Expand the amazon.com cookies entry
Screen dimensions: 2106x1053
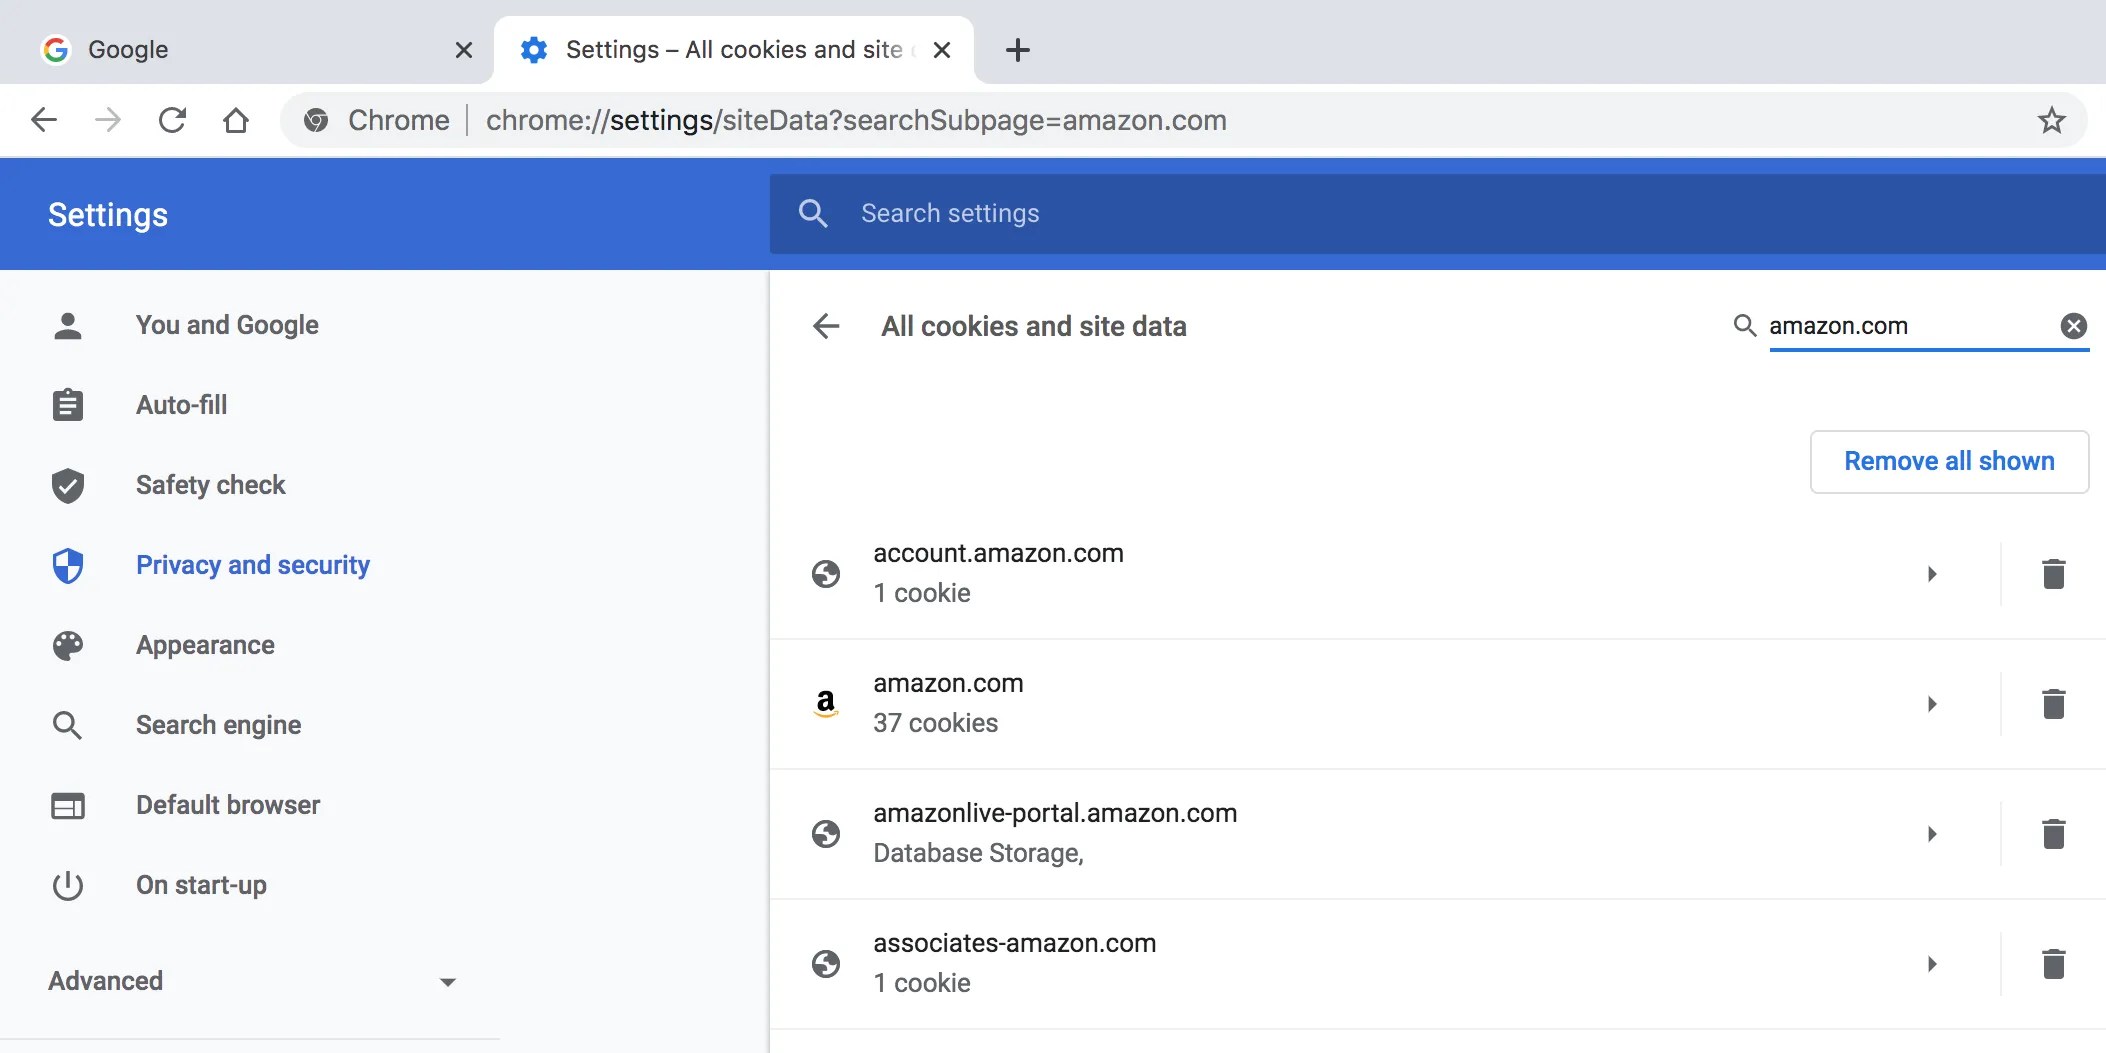click(x=1932, y=704)
